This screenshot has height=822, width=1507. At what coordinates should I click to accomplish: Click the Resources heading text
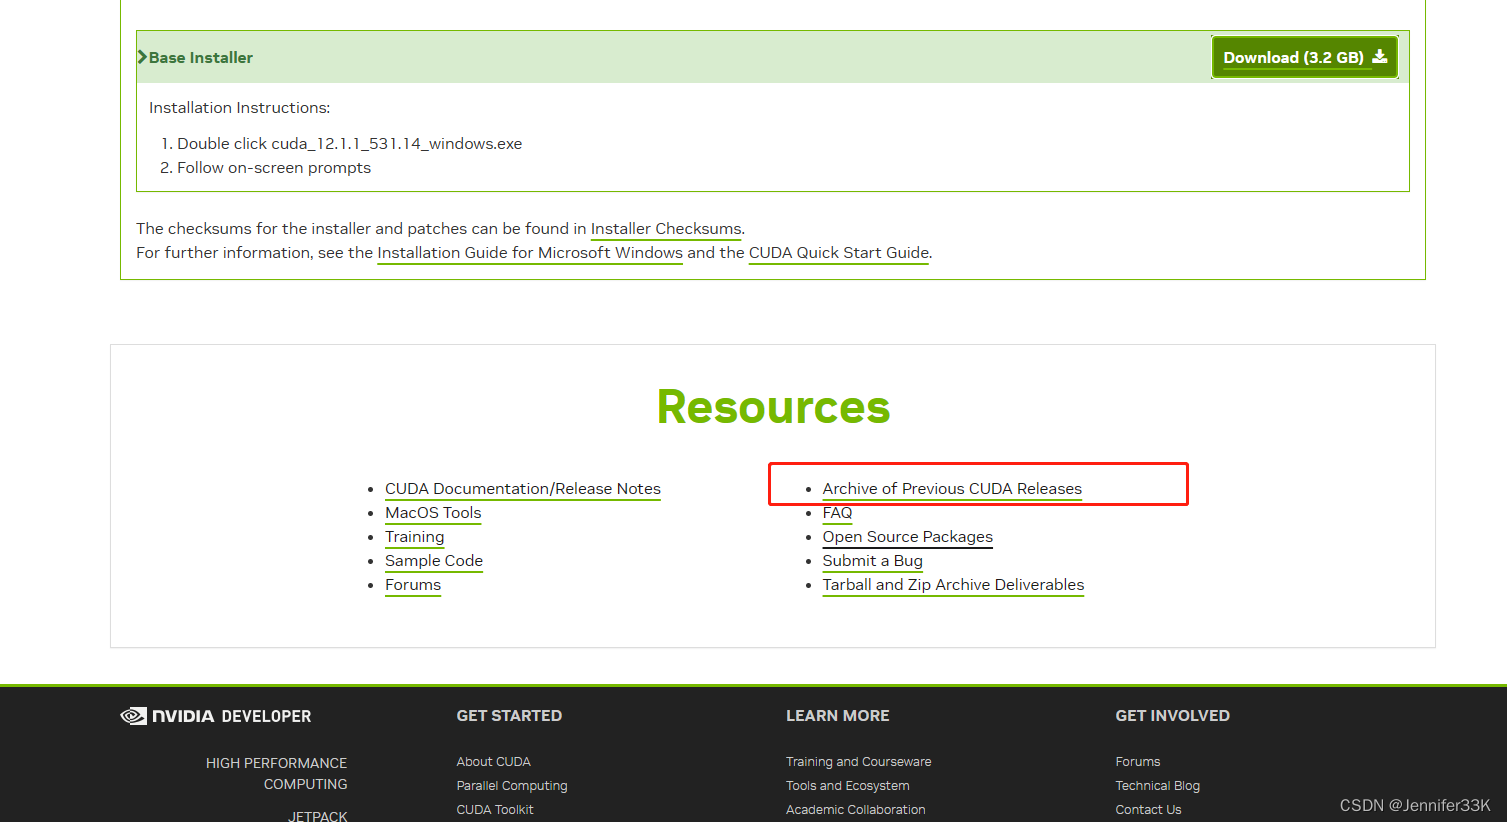pyautogui.click(x=773, y=407)
